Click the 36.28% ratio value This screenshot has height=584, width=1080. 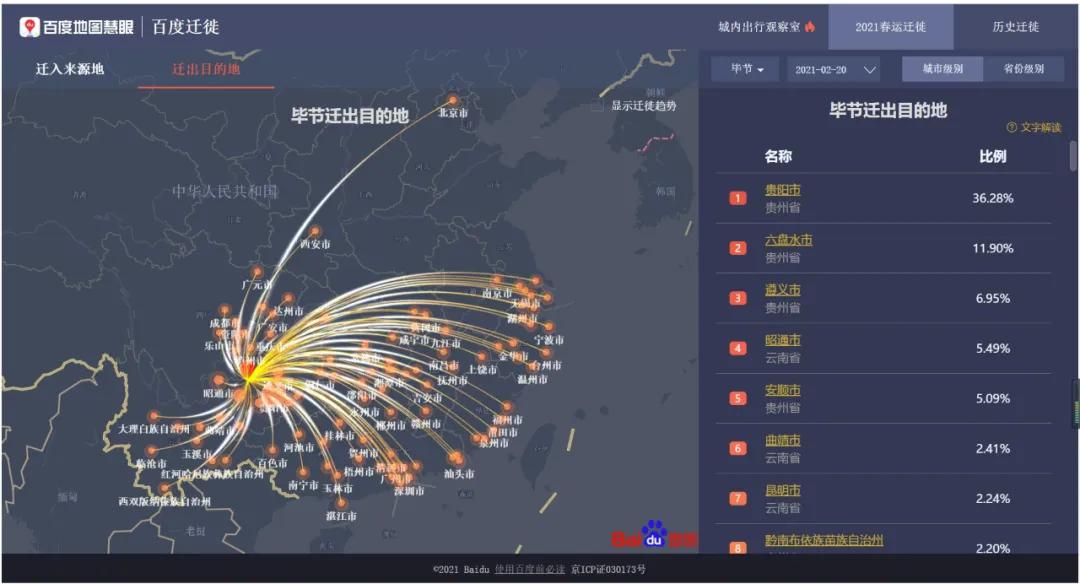pos(993,198)
